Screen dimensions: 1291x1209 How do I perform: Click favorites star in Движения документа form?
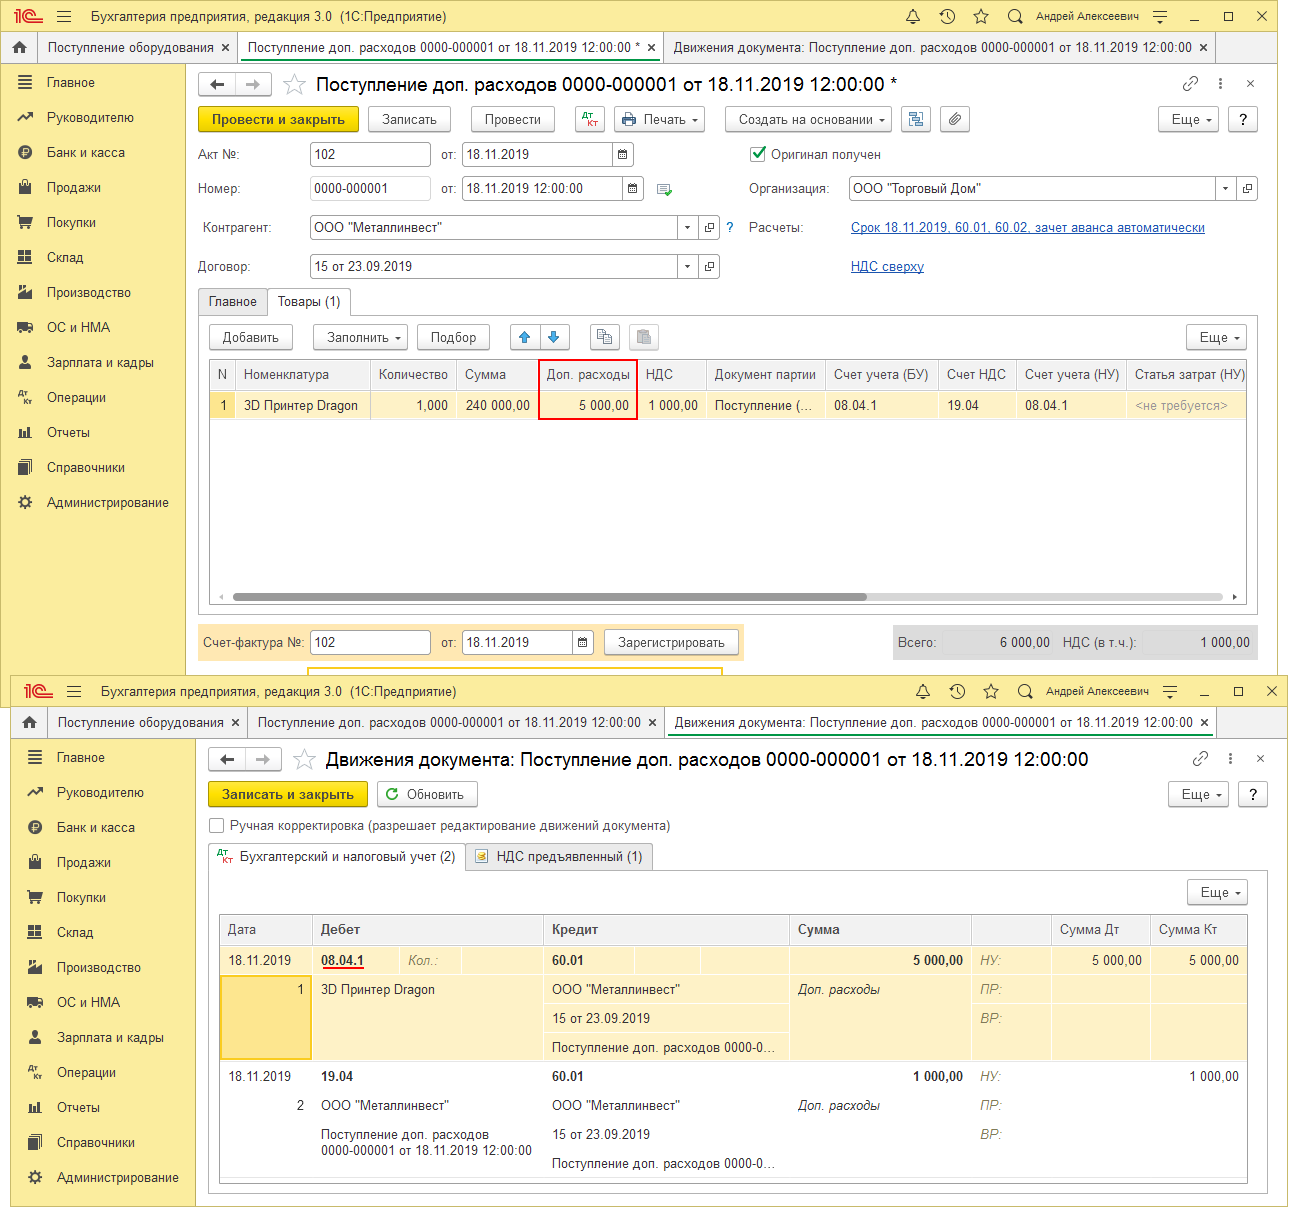304,759
